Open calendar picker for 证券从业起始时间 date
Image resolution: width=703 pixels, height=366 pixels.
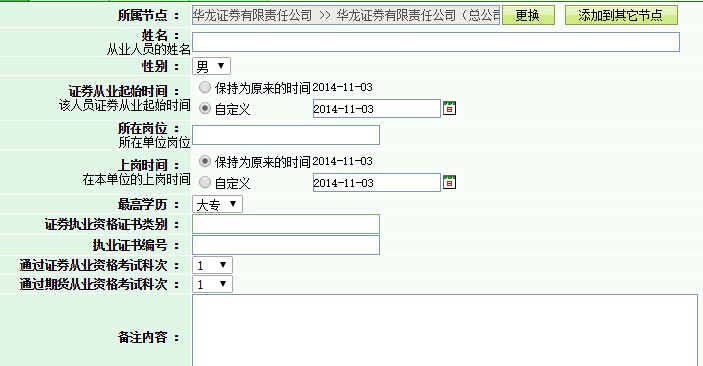coord(449,108)
